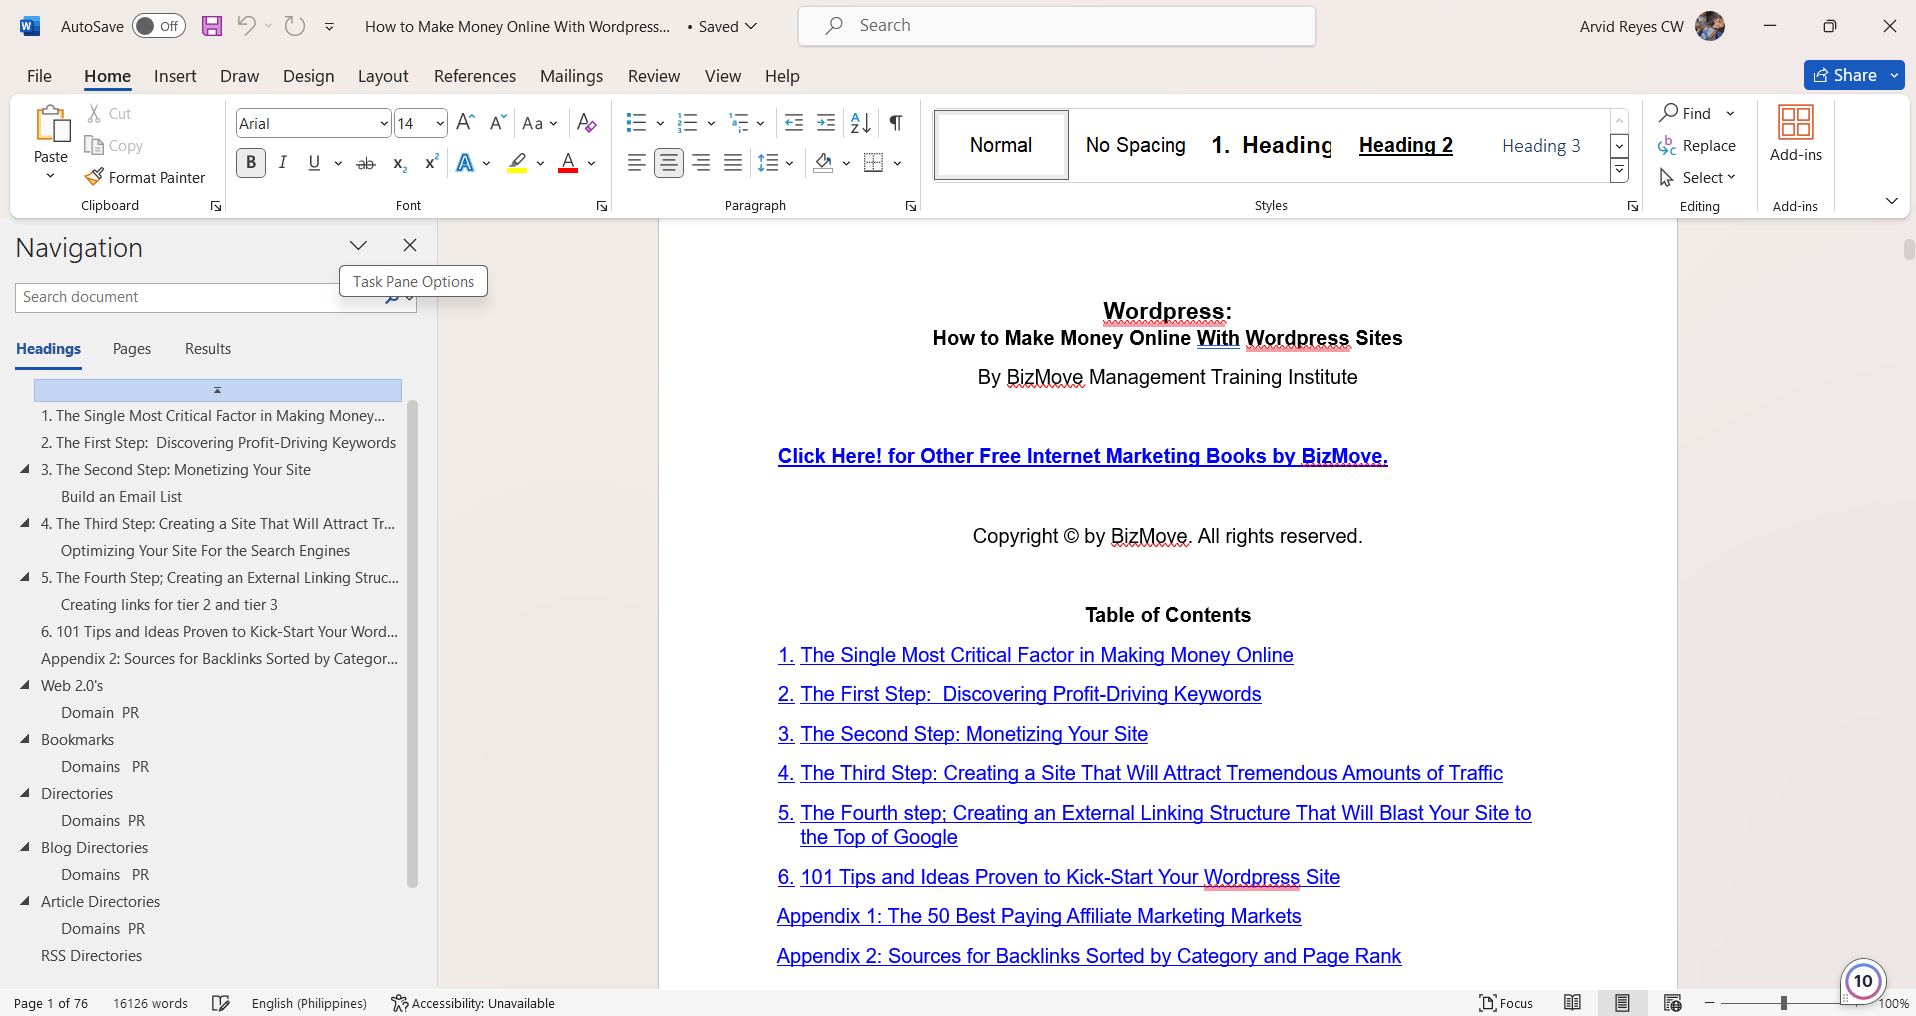
Task: Clear all formatting icon
Action: [587, 123]
